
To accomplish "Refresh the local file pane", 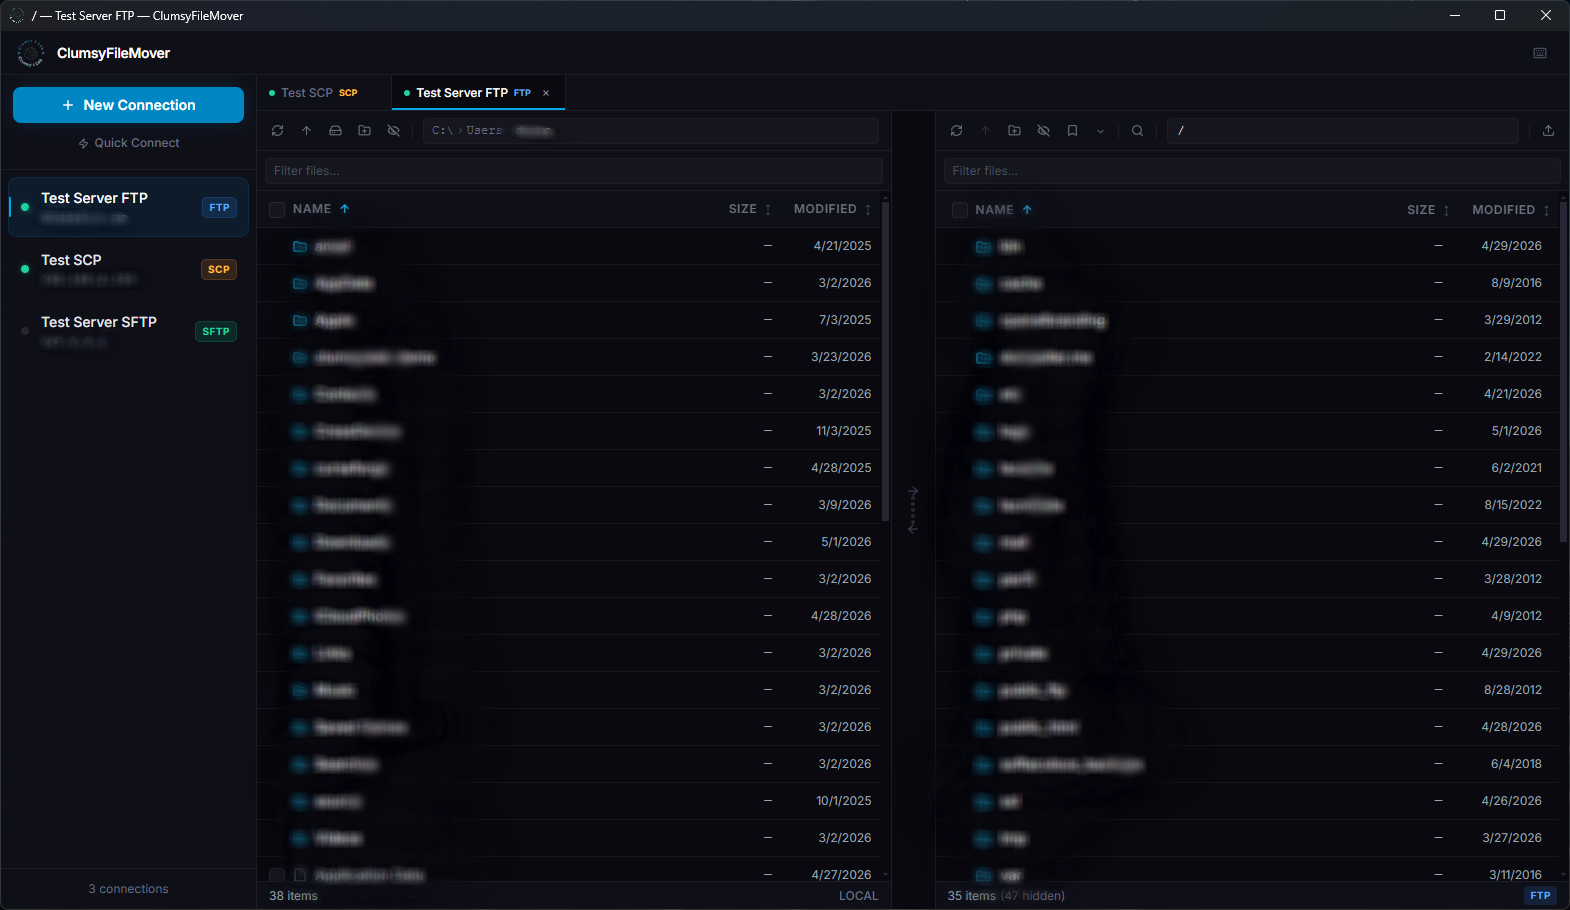I will click(x=277, y=131).
